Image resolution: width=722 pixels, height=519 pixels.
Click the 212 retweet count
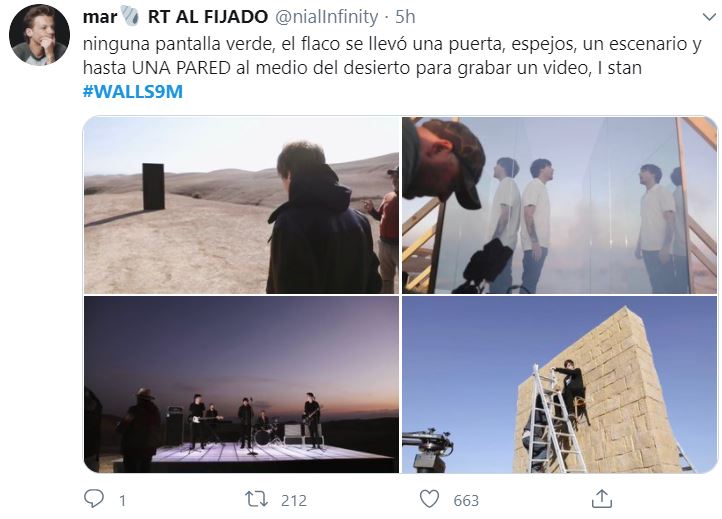(294, 500)
